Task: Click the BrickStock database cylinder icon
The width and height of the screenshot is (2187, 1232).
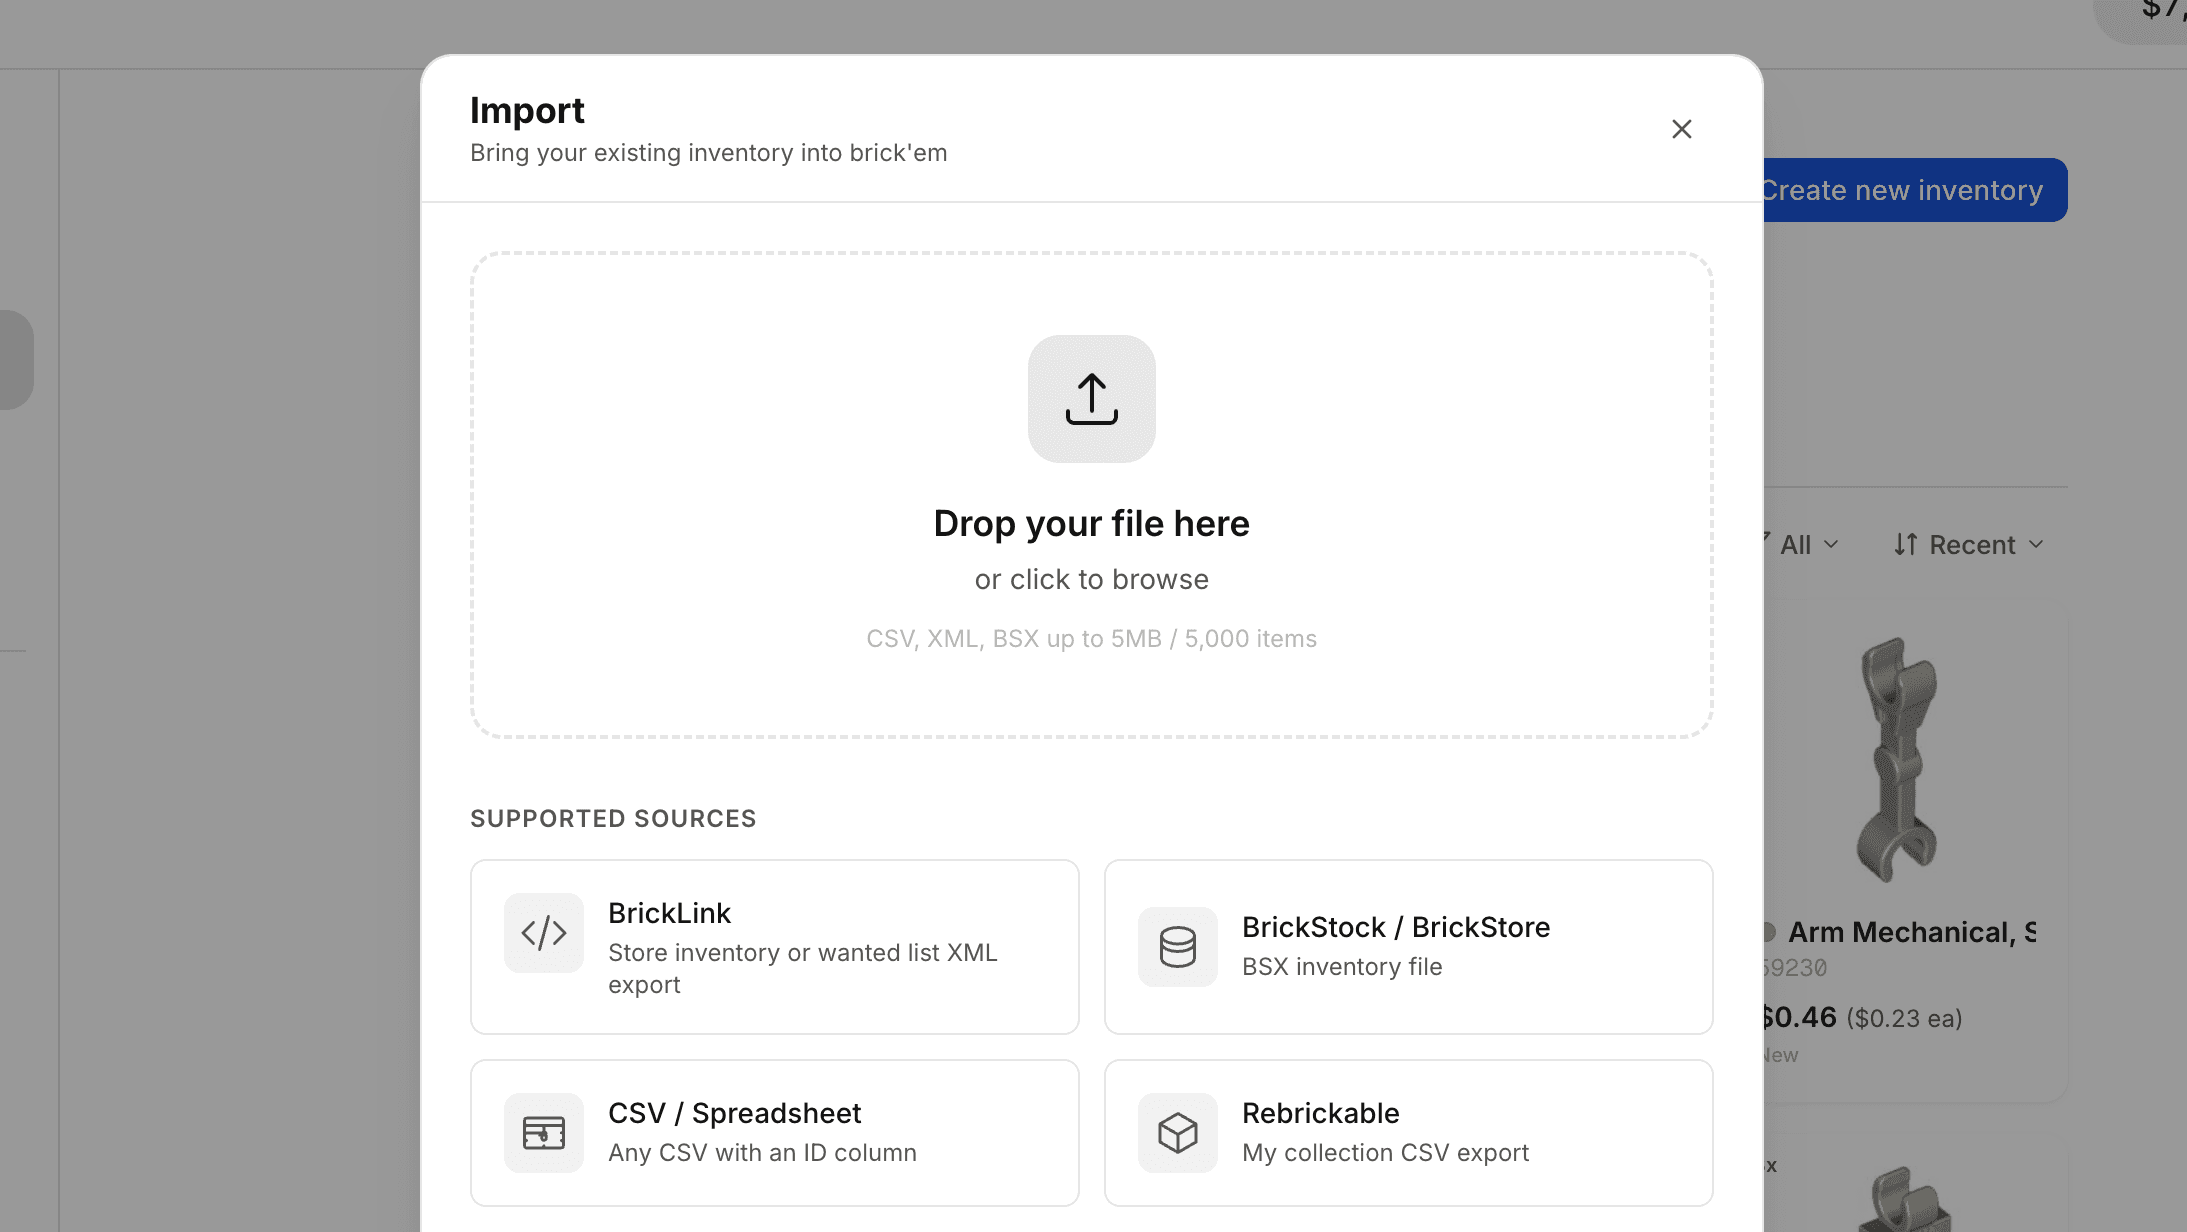Action: [x=1178, y=947]
